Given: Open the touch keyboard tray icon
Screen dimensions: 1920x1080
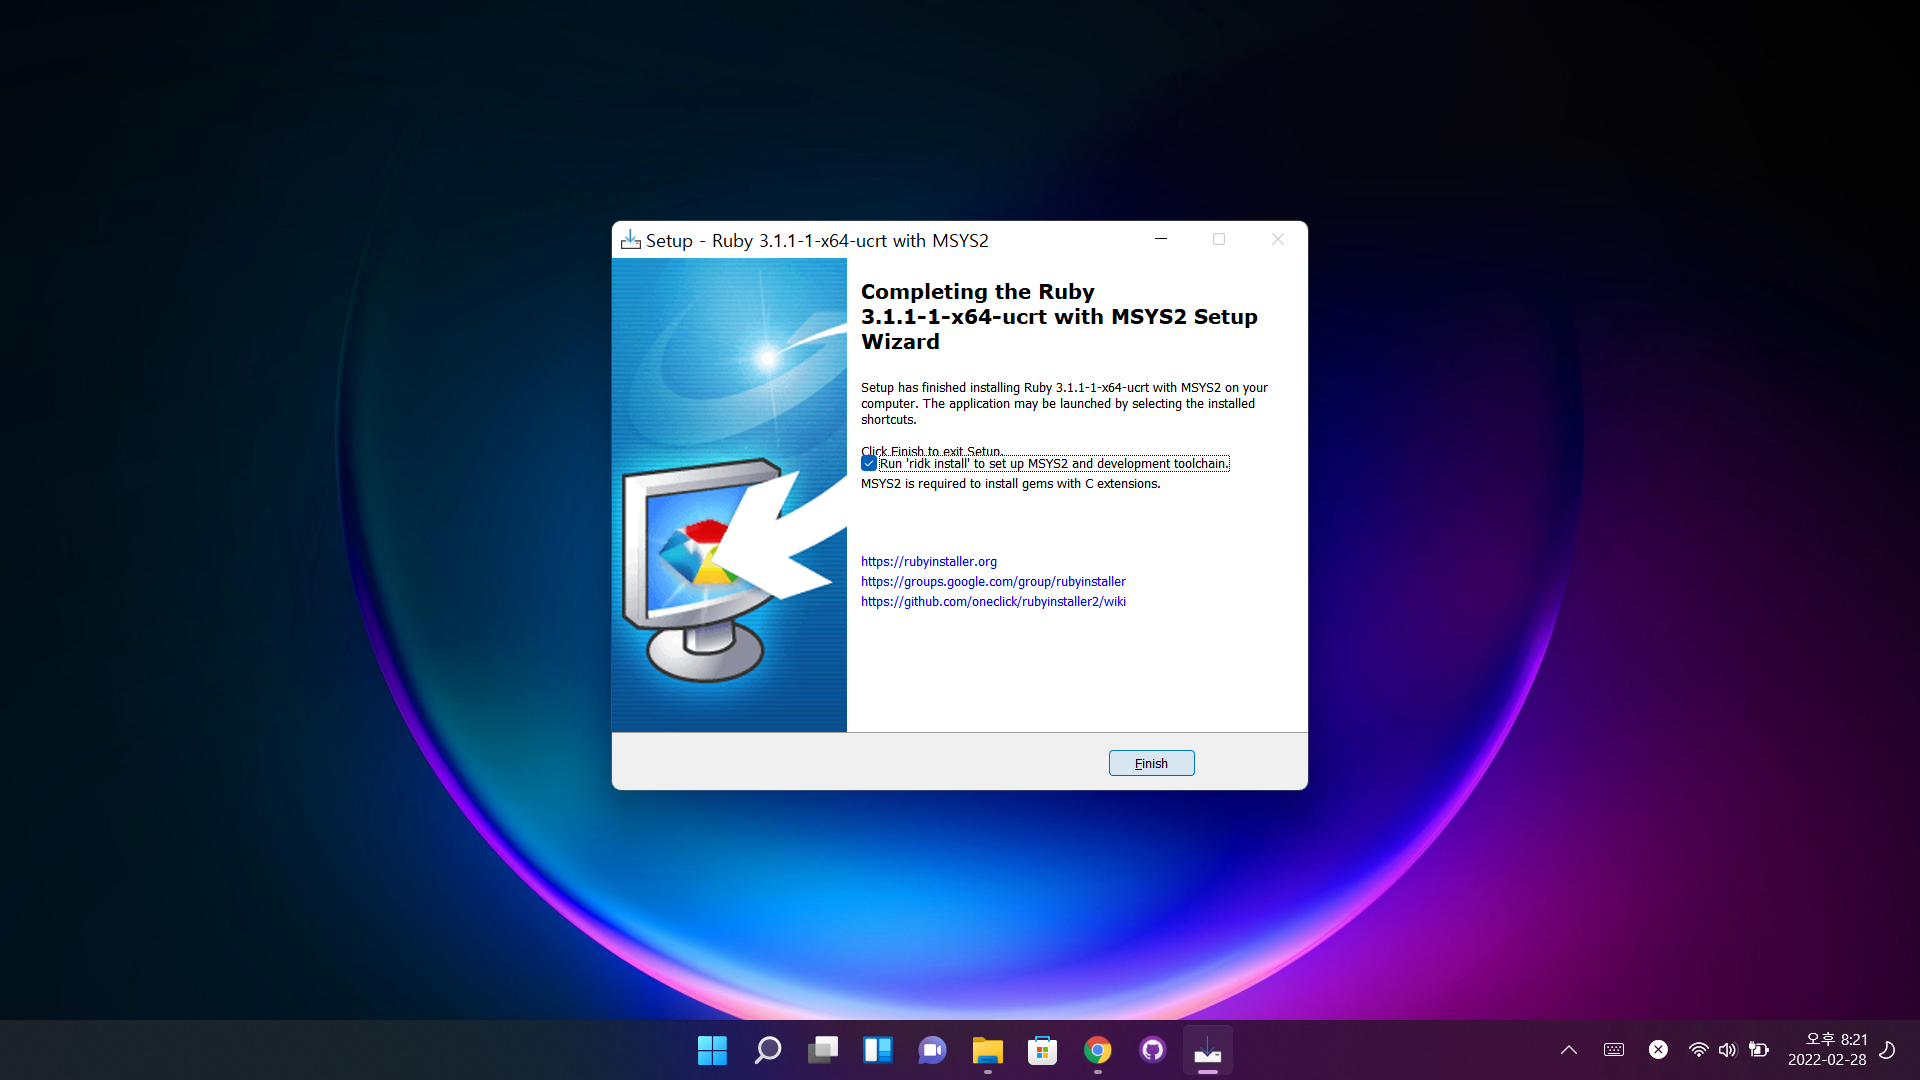Looking at the screenshot, I should (x=1613, y=1050).
